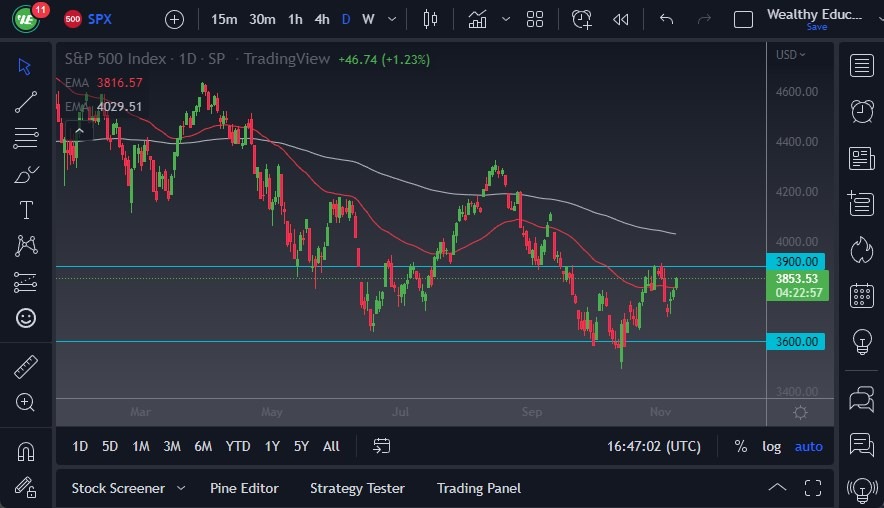Open the public chats panel
This screenshot has height=508, width=884.
click(861, 399)
